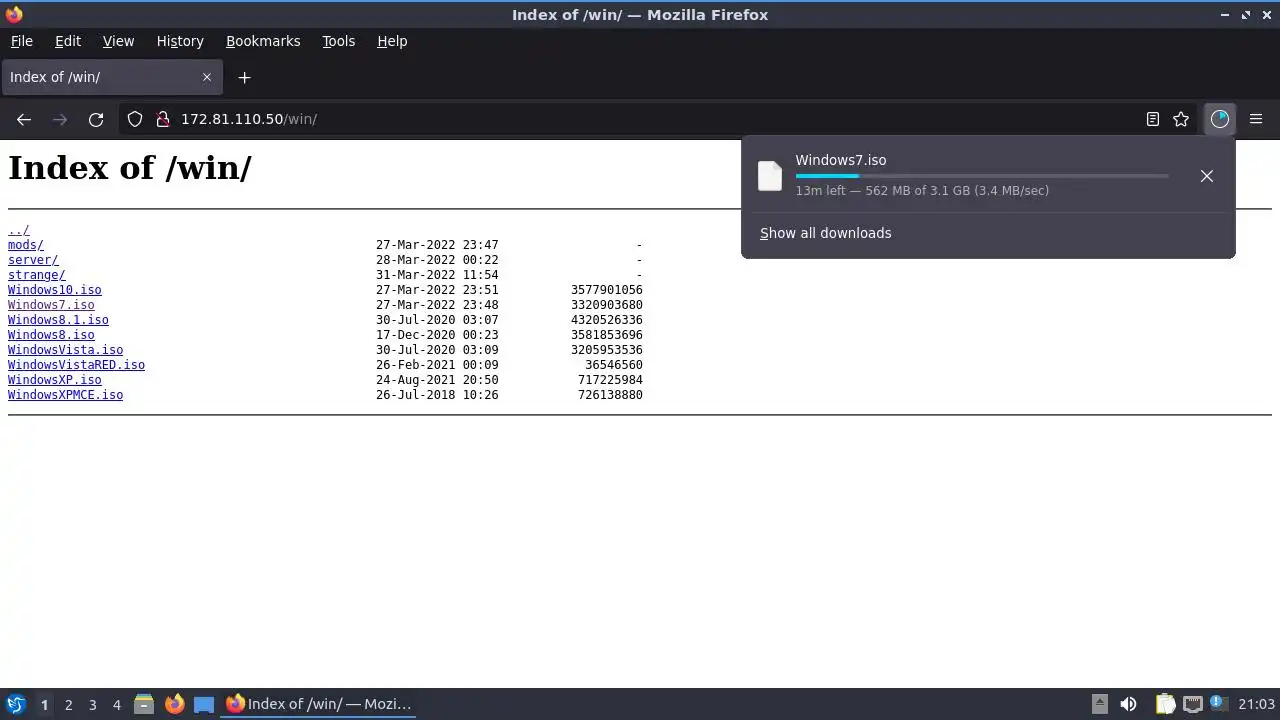Toggle reader view icon
The height and width of the screenshot is (720, 1280).
1153,119
